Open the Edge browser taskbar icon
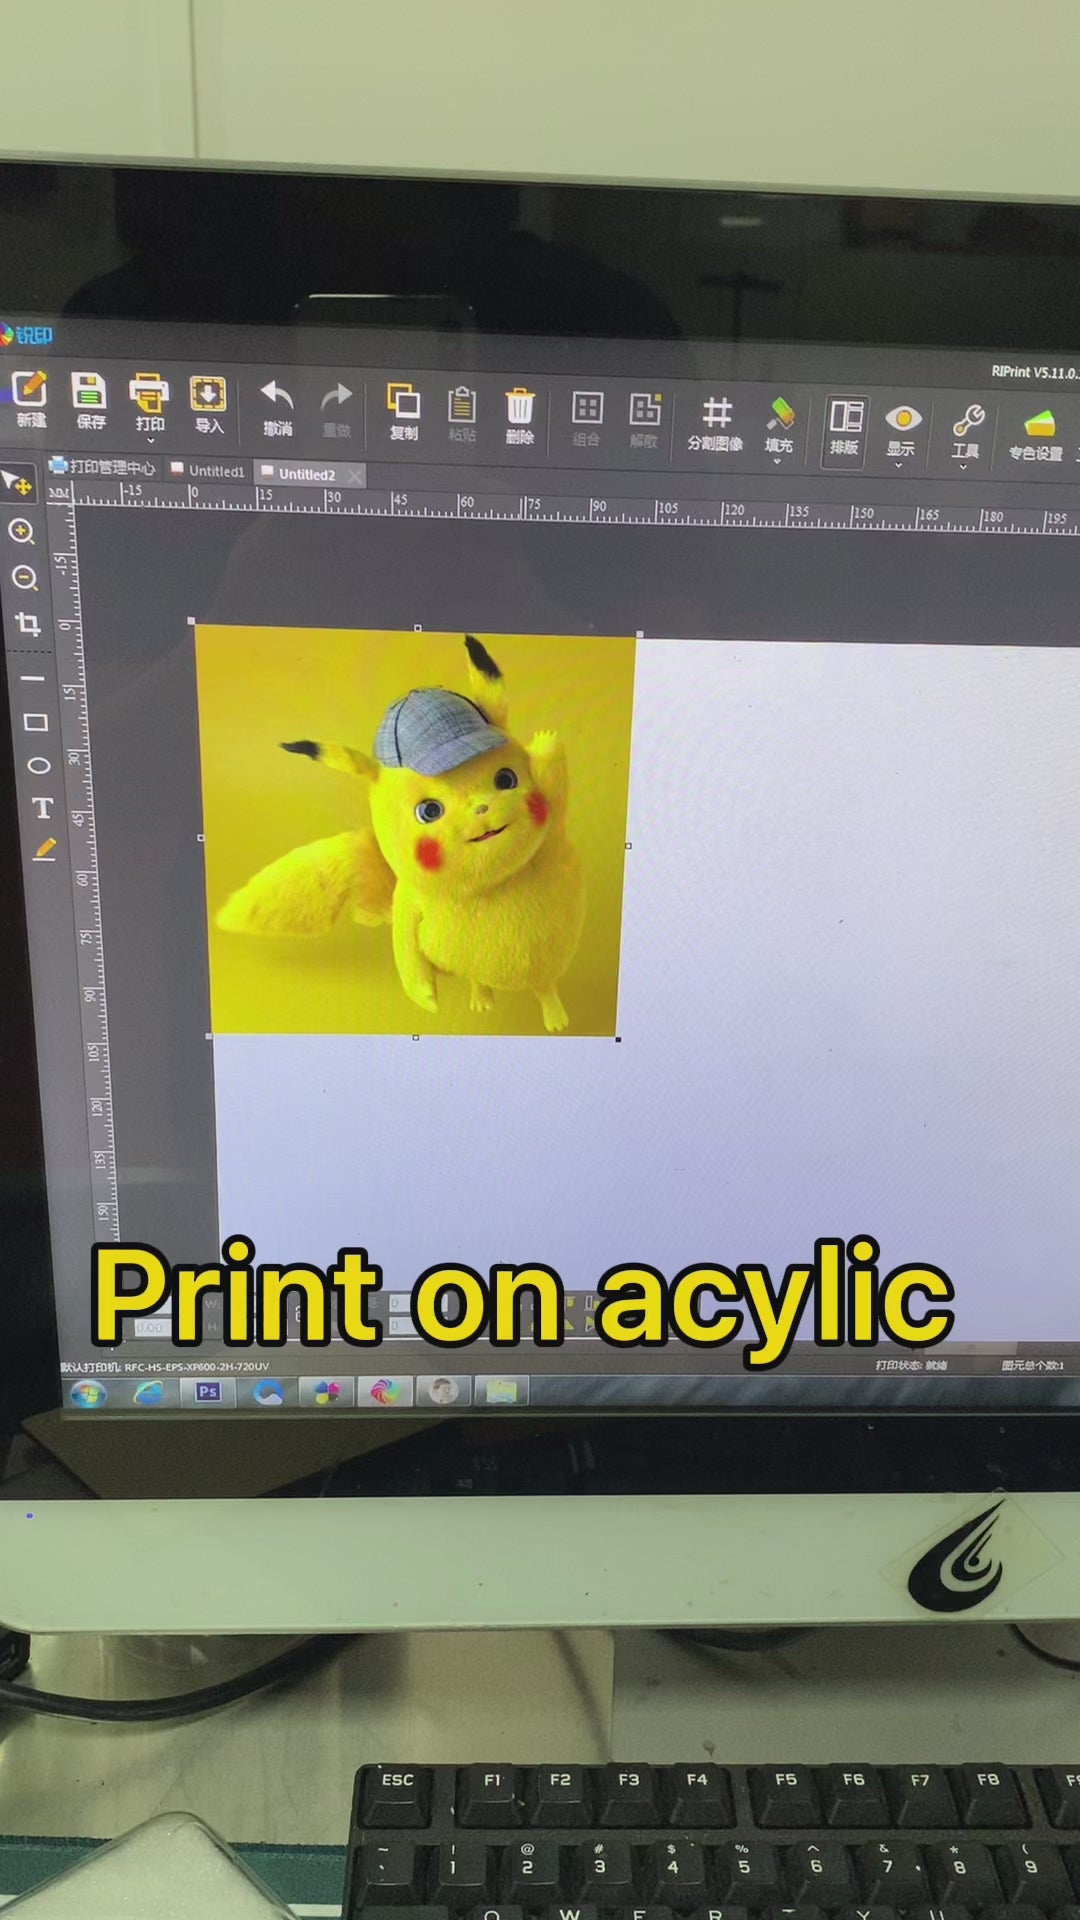 tap(268, 1391)
